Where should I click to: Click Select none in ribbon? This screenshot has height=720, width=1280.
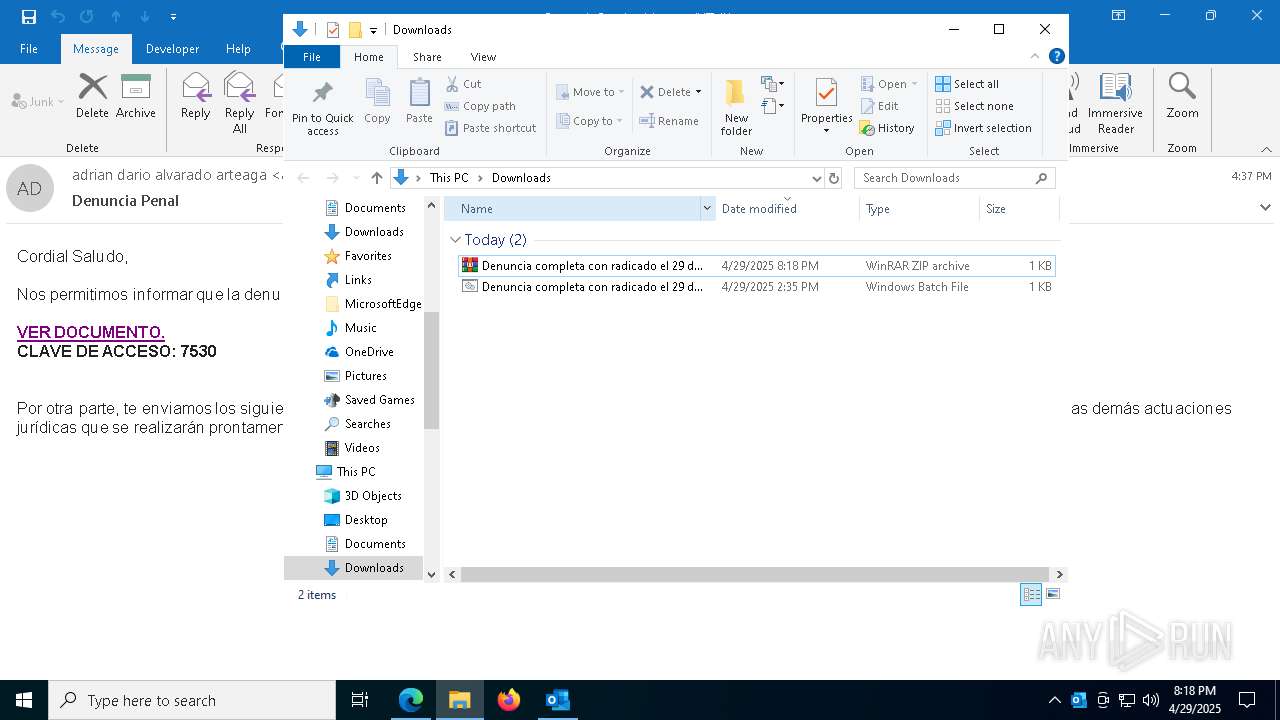coord(975,106)
